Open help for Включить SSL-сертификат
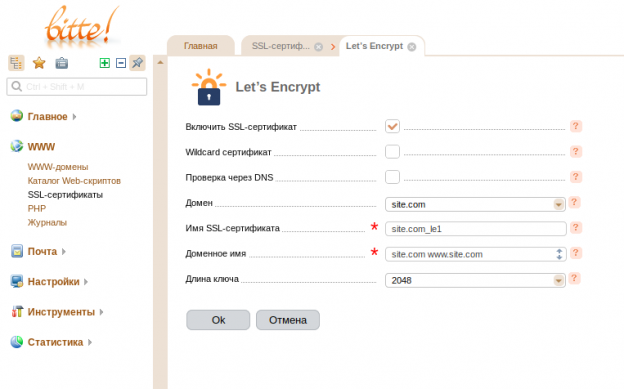624x389 pixels. coord(576,126)
